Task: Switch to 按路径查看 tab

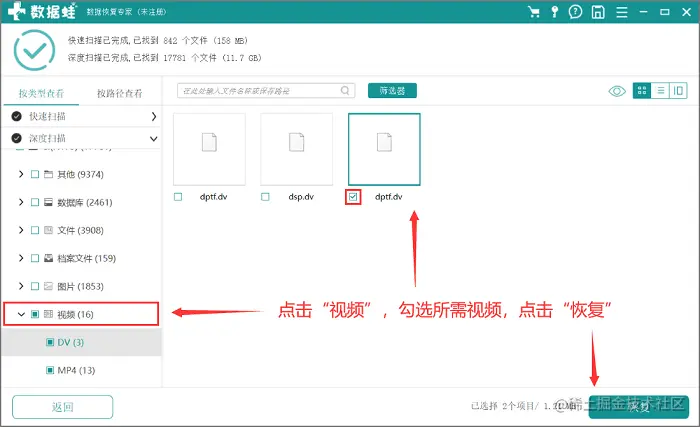Action: pyautogui.click(x=119, y=93)
